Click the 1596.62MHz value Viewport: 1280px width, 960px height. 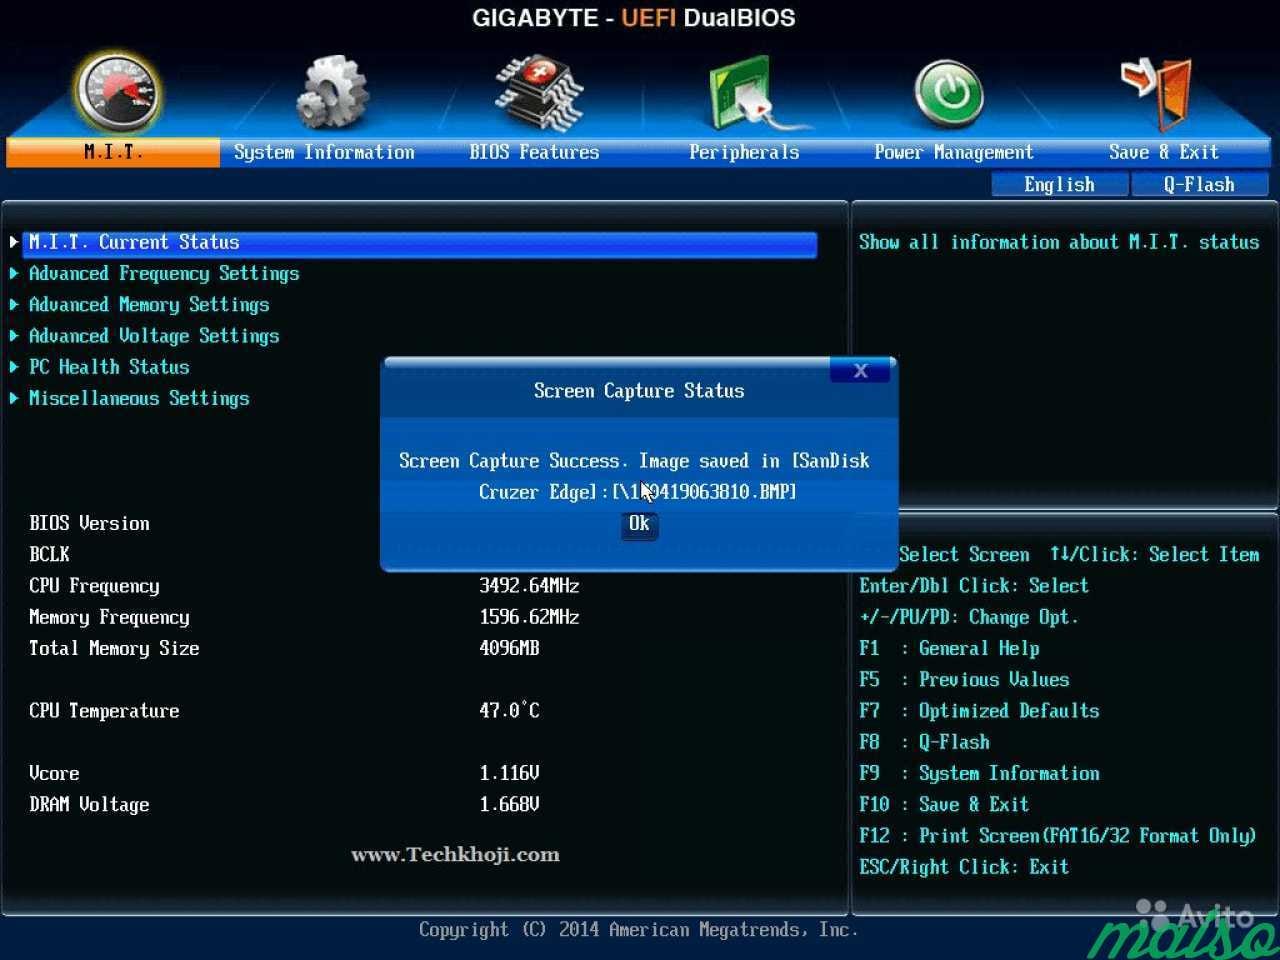pyautogui.click(x=529, y=617)
